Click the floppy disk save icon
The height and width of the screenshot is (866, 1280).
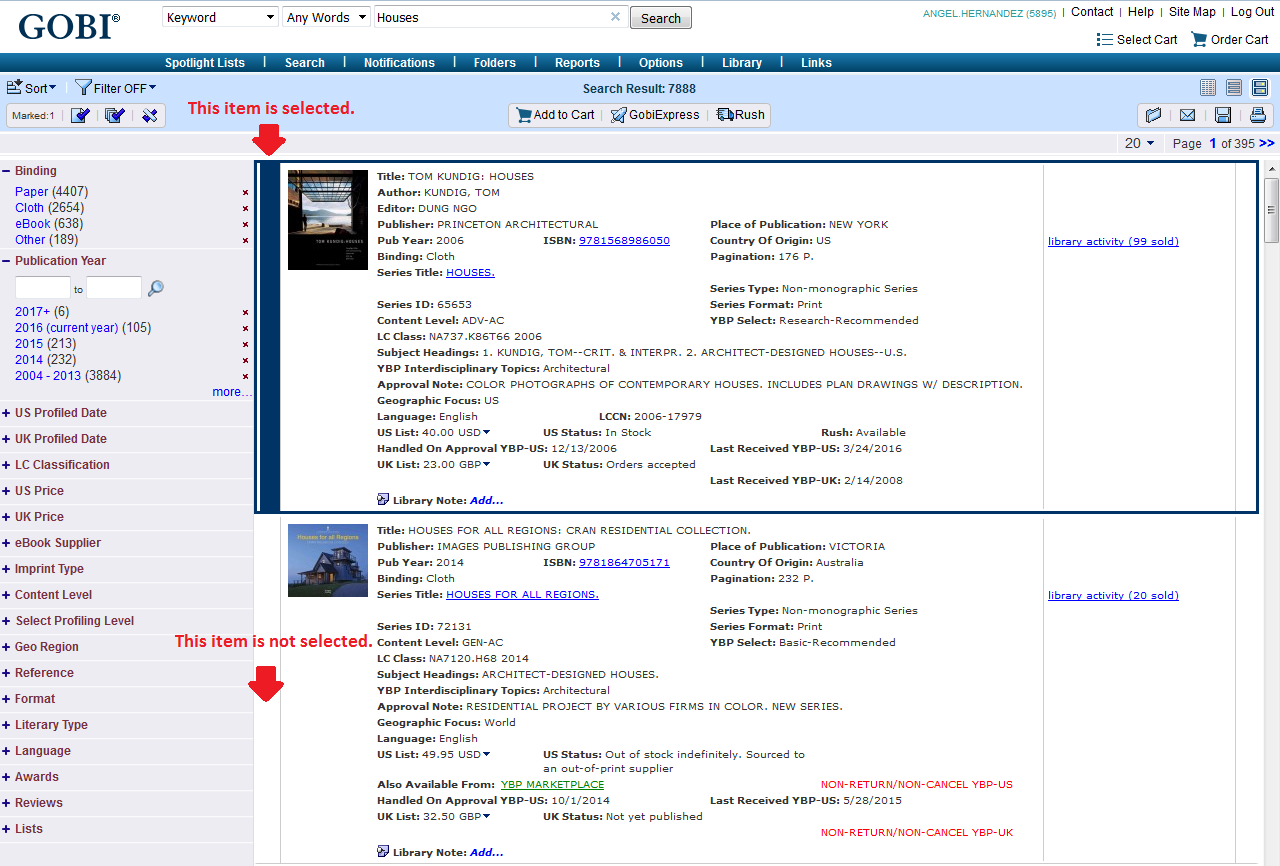tap(1222, 115)
